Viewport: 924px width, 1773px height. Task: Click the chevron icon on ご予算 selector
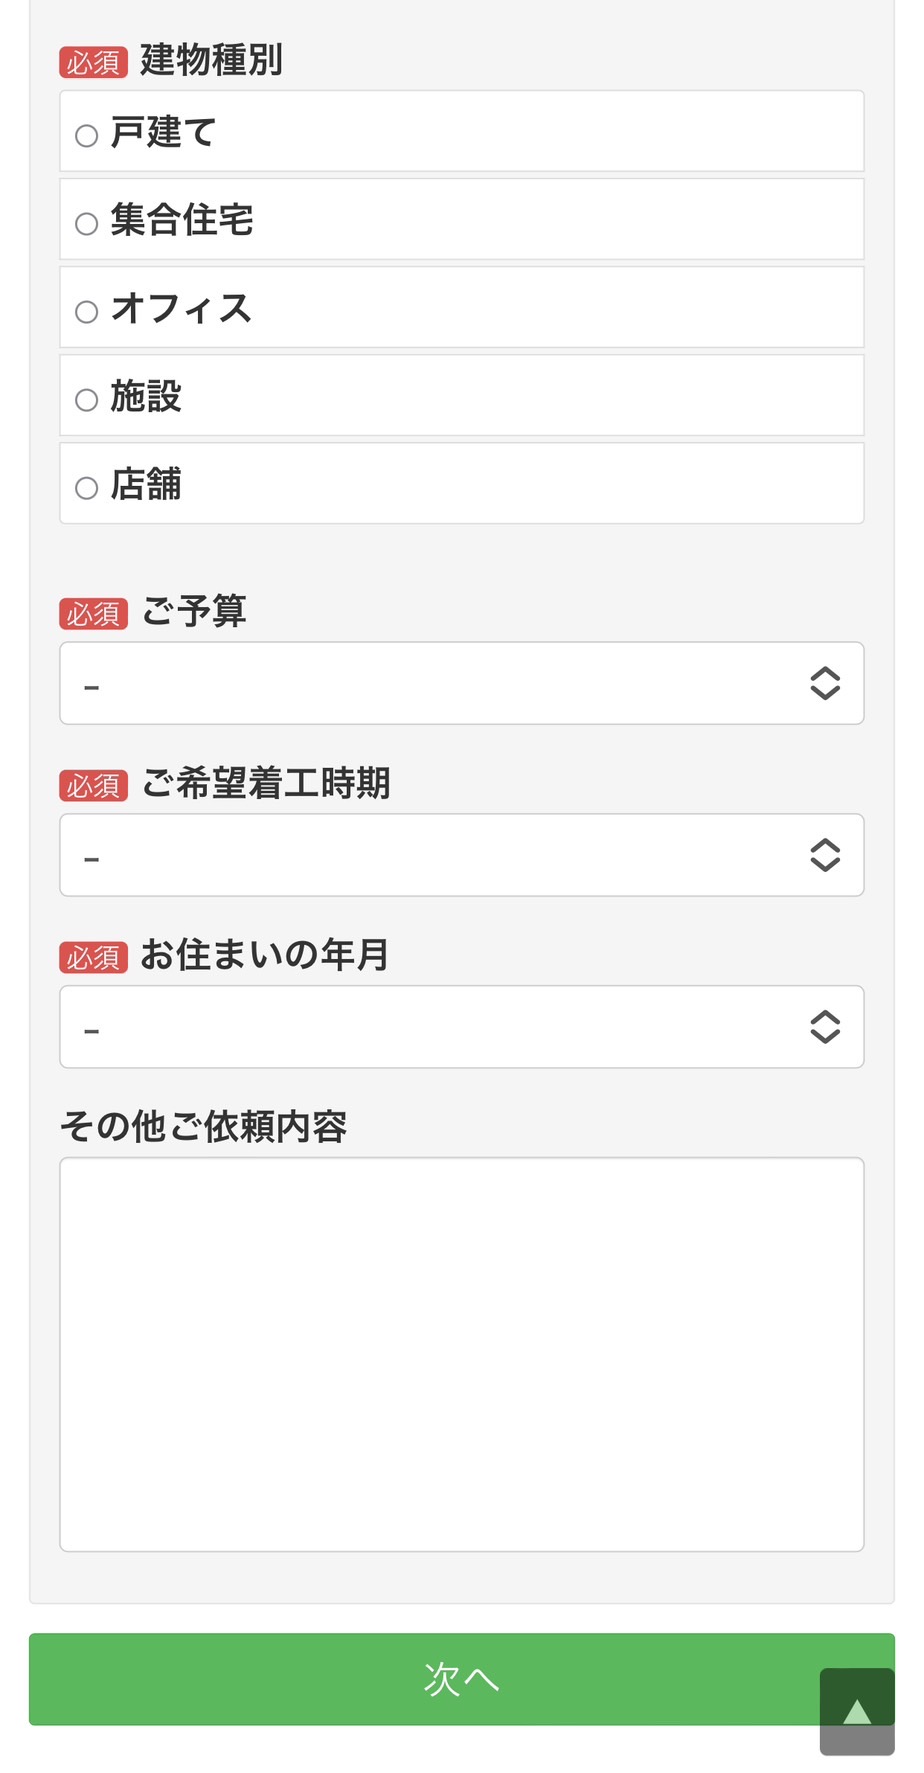pyautogui.click(x=826, y=684)
